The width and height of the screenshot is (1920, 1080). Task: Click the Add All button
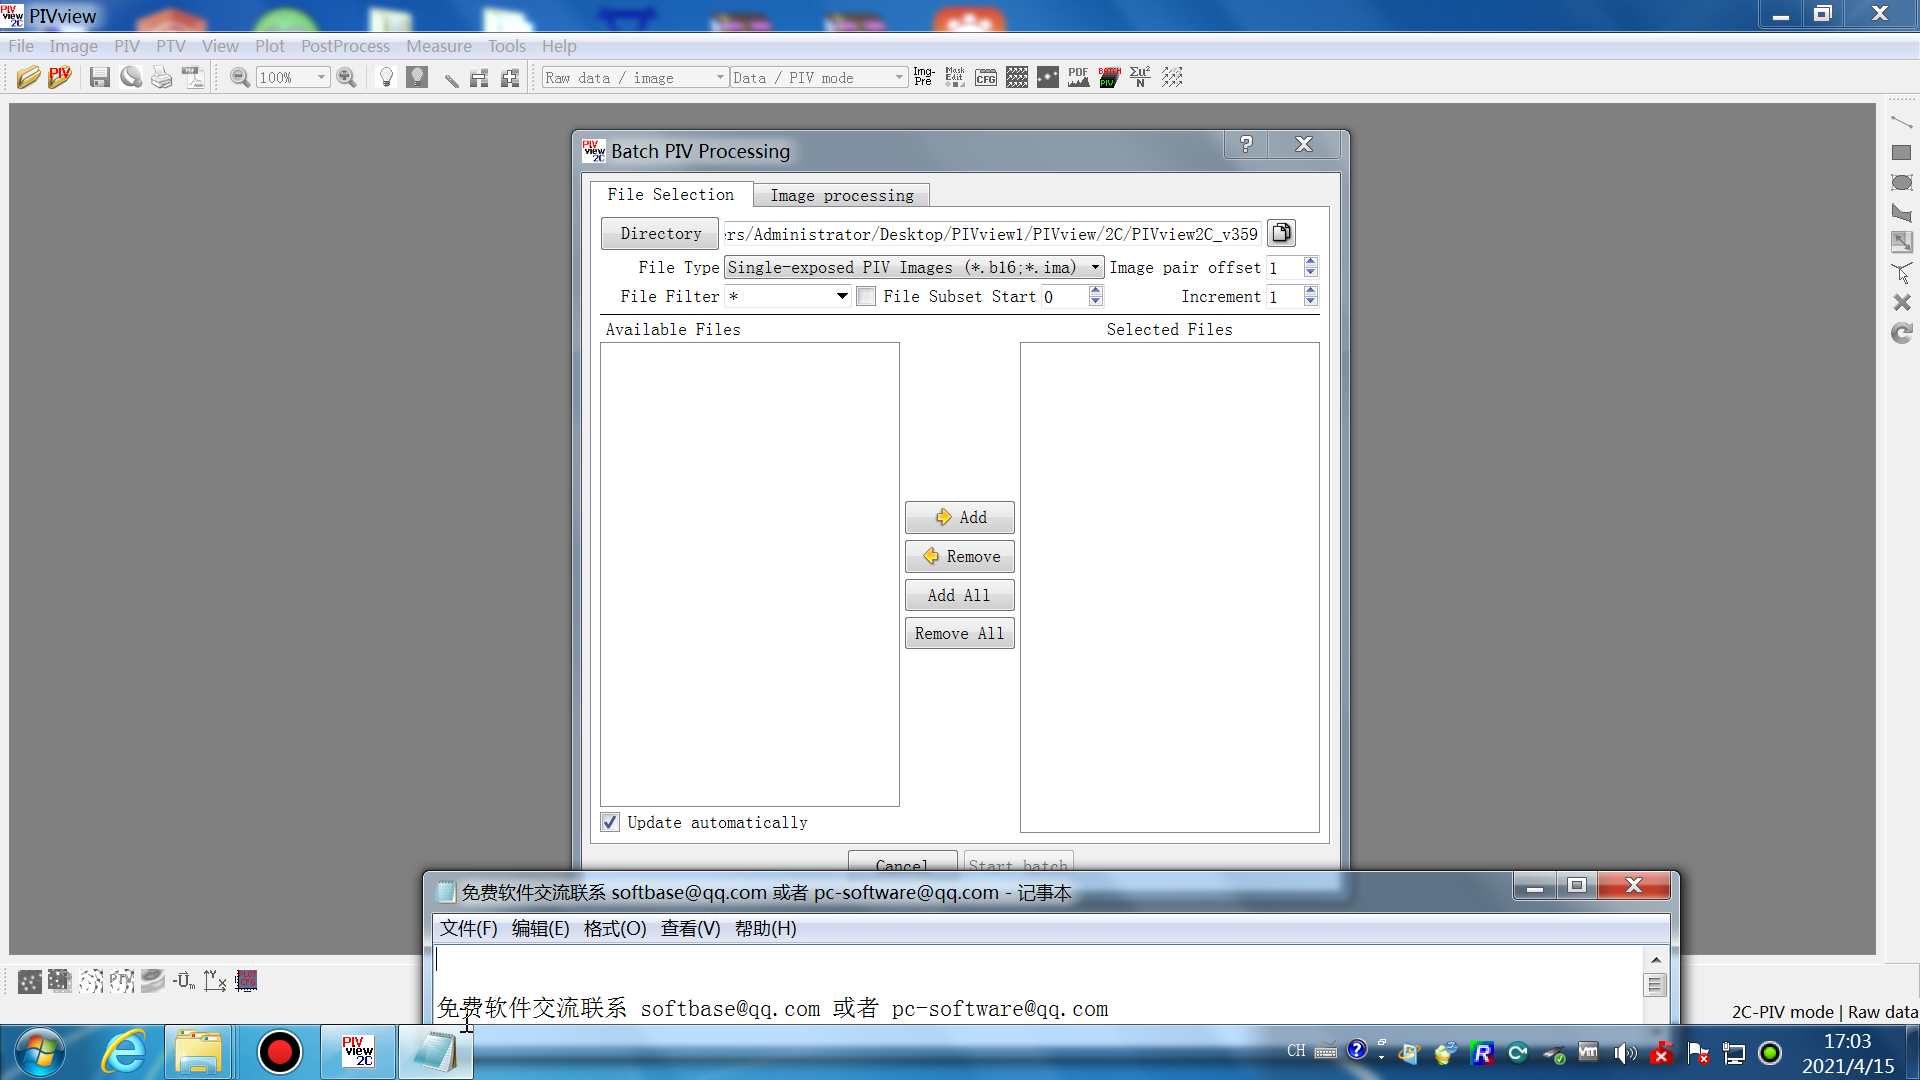point(959,595)
